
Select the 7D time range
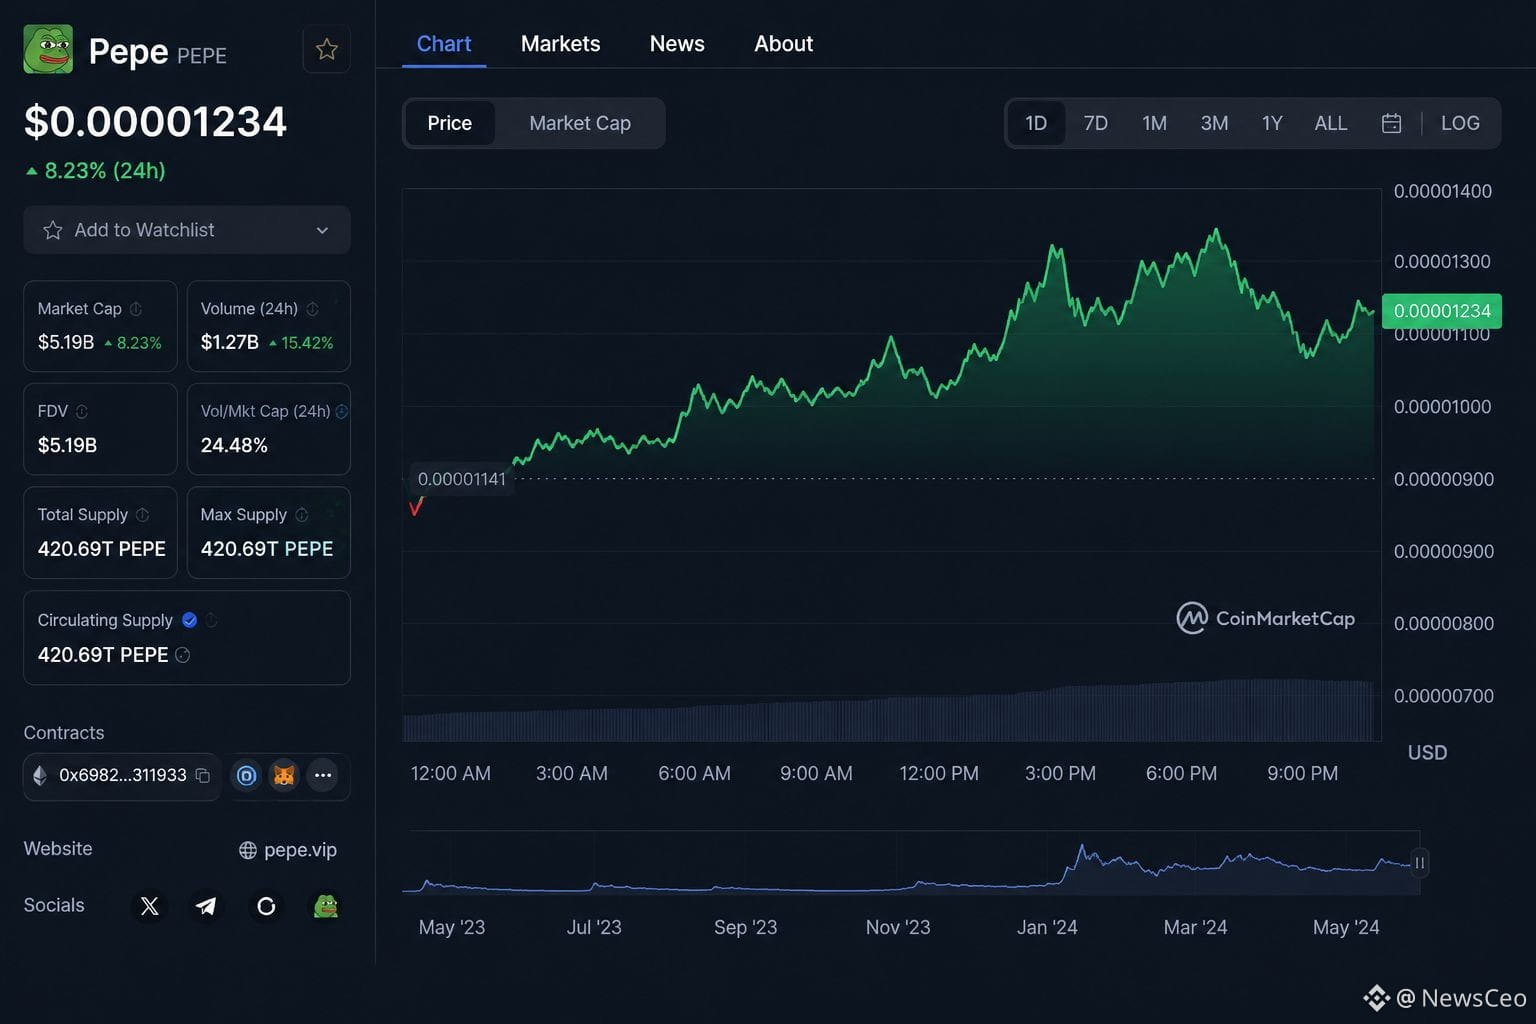coord(1096,123)
